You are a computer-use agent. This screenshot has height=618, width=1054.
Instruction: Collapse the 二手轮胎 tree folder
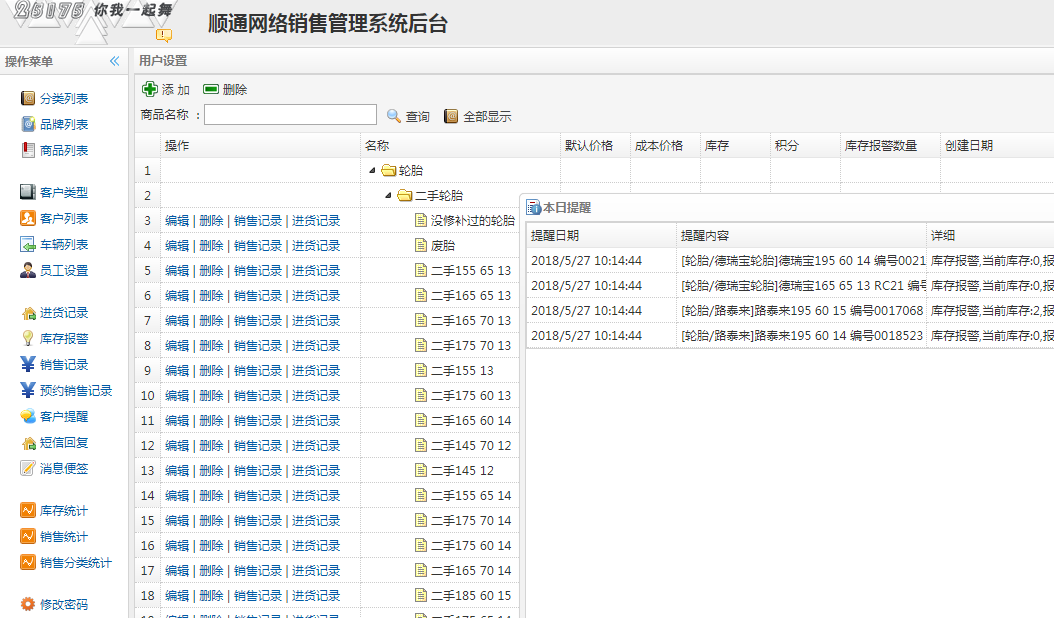(389, 196)
